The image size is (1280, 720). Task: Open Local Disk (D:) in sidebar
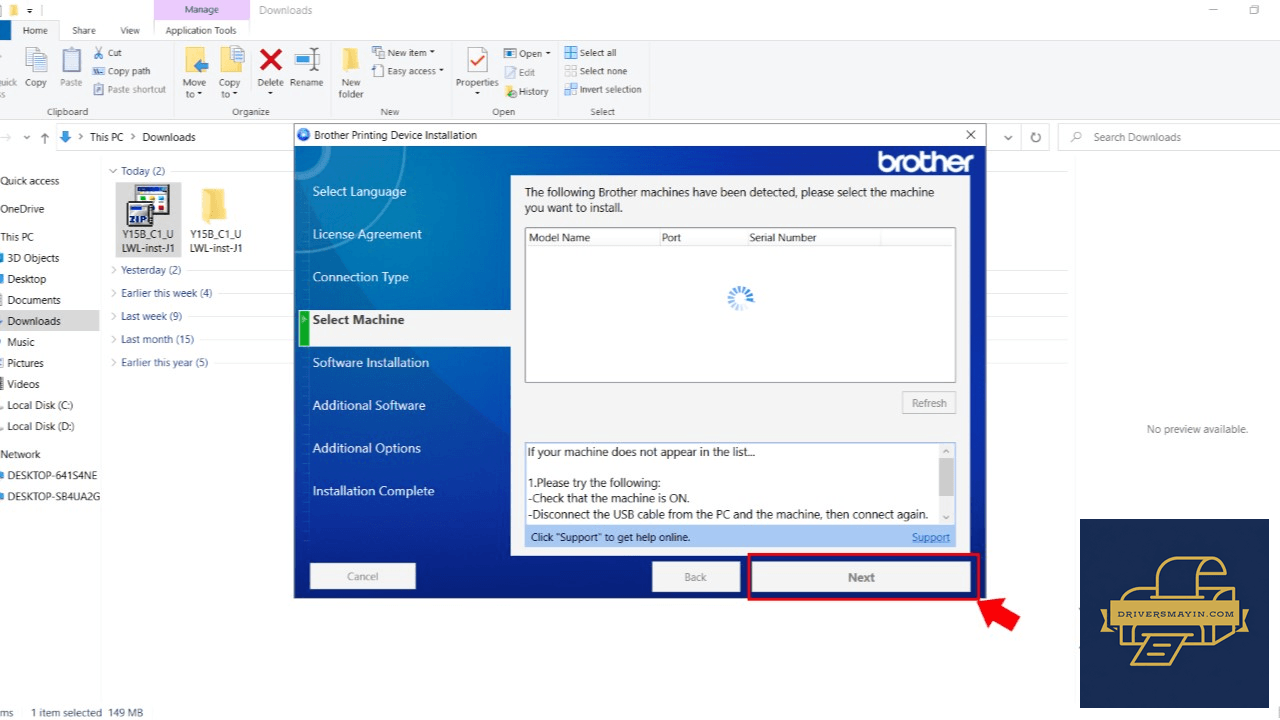pos(40,426)
